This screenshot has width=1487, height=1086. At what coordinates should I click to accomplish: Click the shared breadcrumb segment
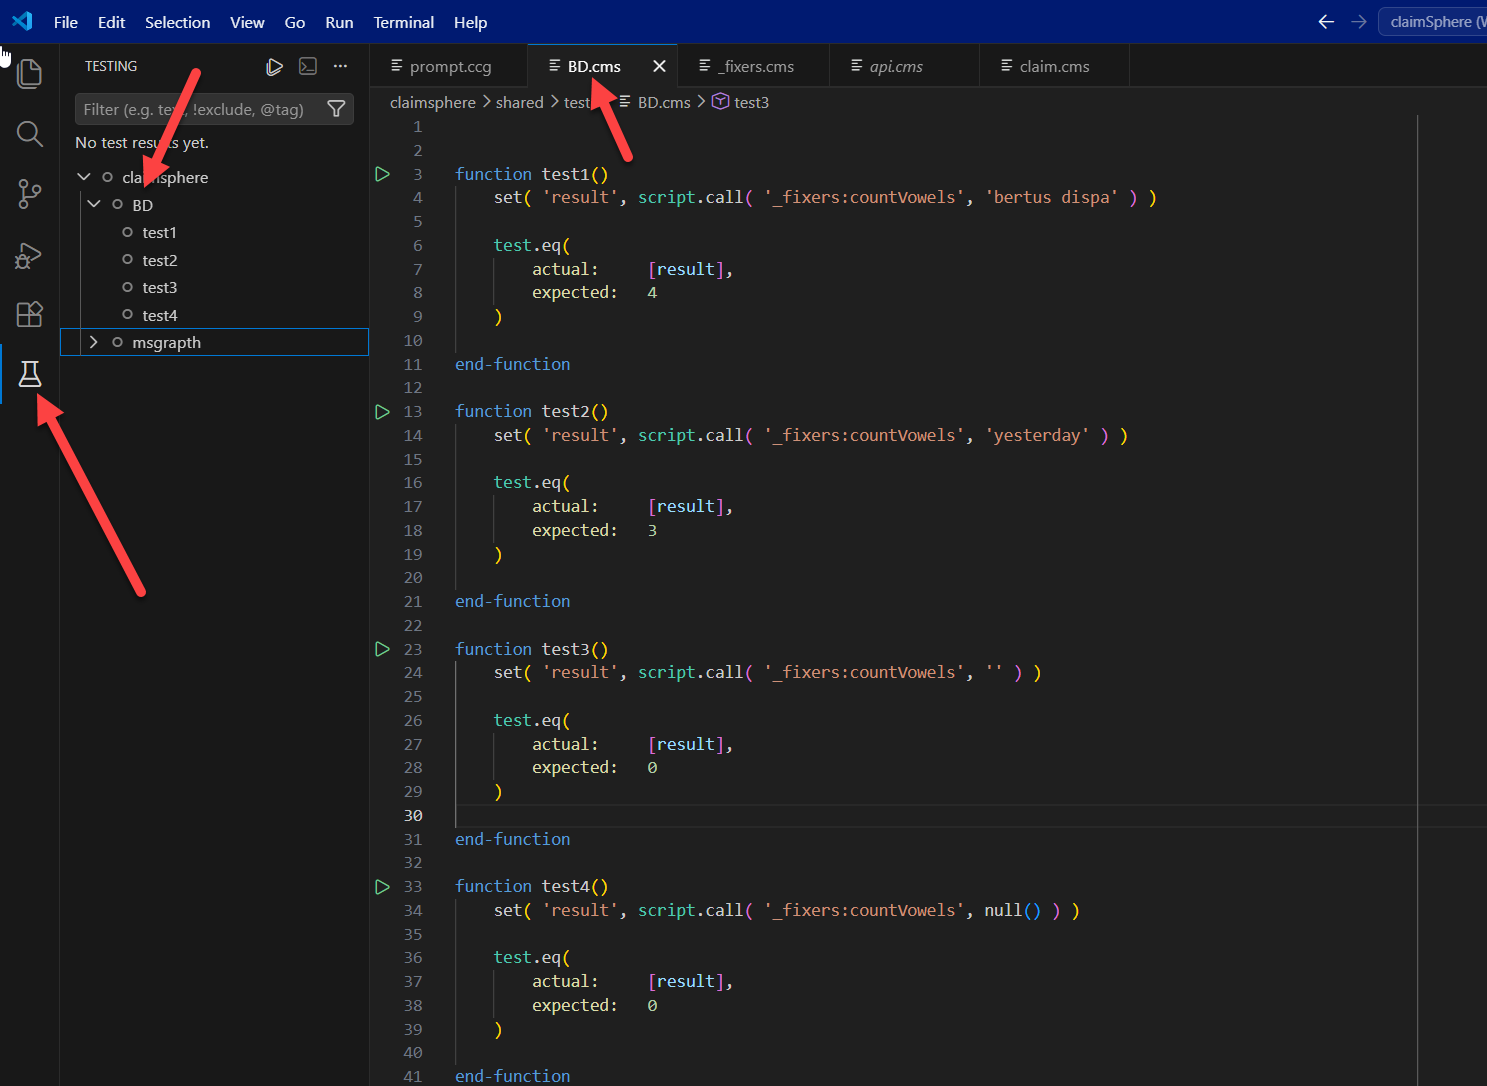519,102
